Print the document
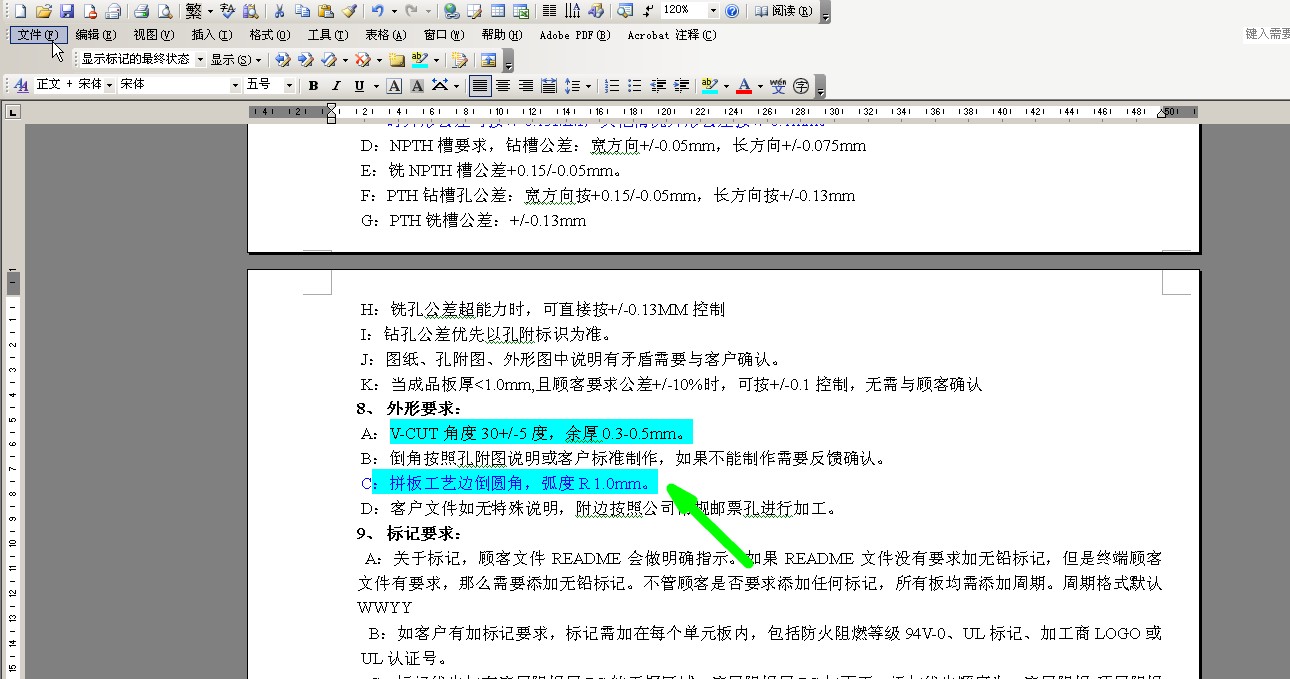Viewport: 1290px width, 679px height. pos(141,11)
